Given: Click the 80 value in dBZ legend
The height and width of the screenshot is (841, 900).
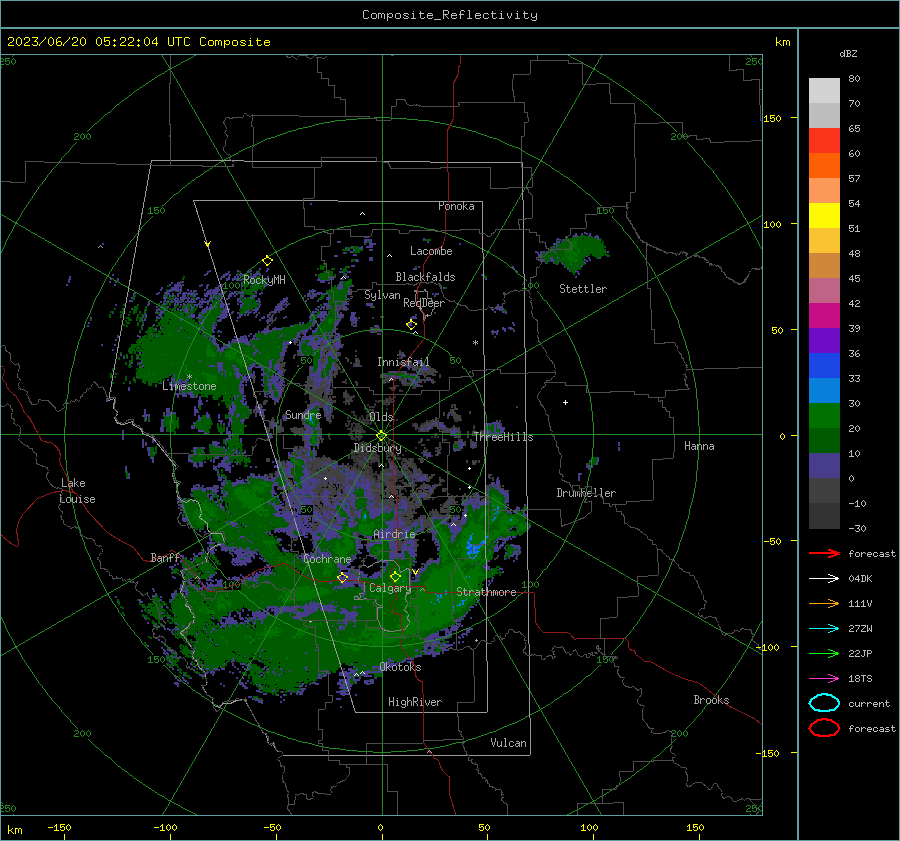Looking at the screenshot, I should click(855, 79).
